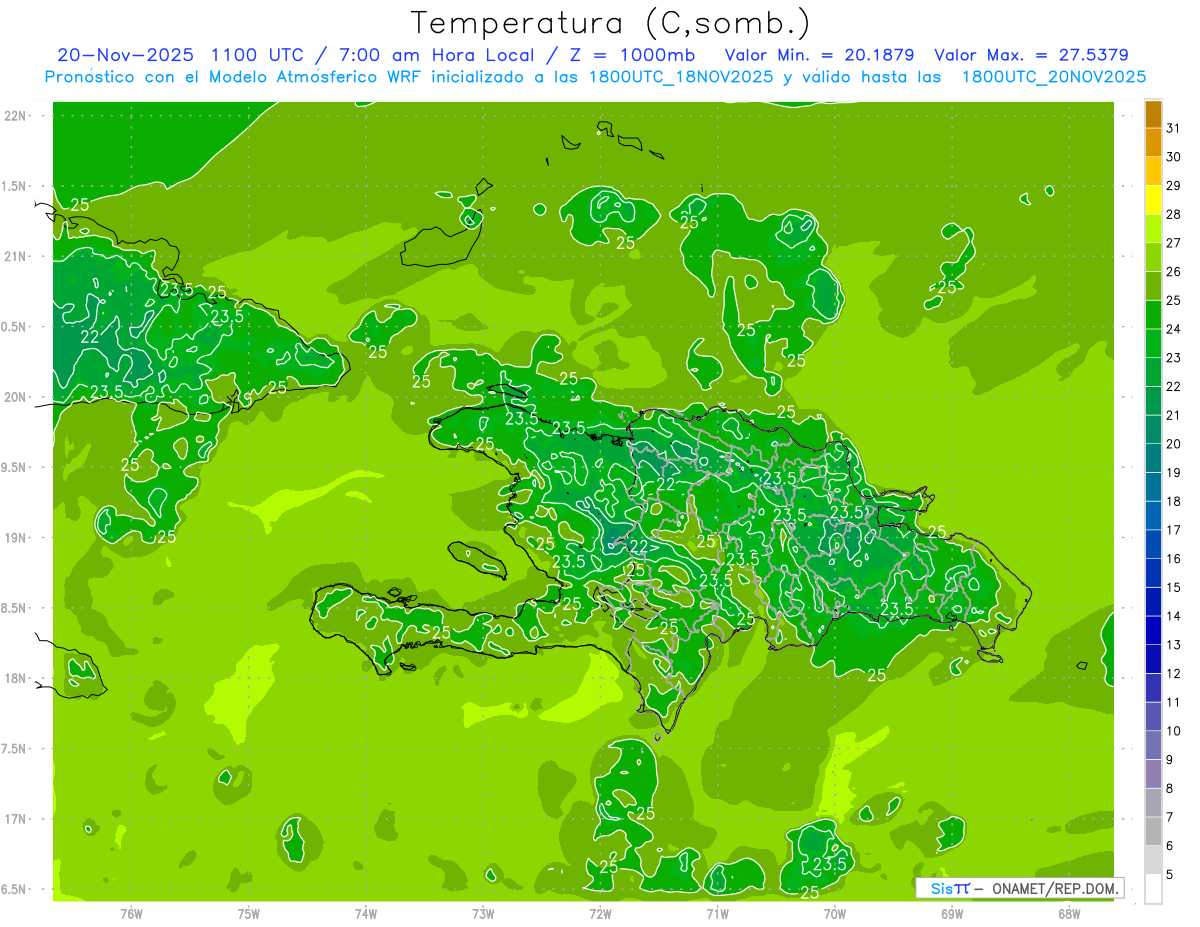Image resolution: width=1200 pixels, height=927 pixels.
Task: Pick the white swatch at bottom of color scale
Action: pos(1153,889)
